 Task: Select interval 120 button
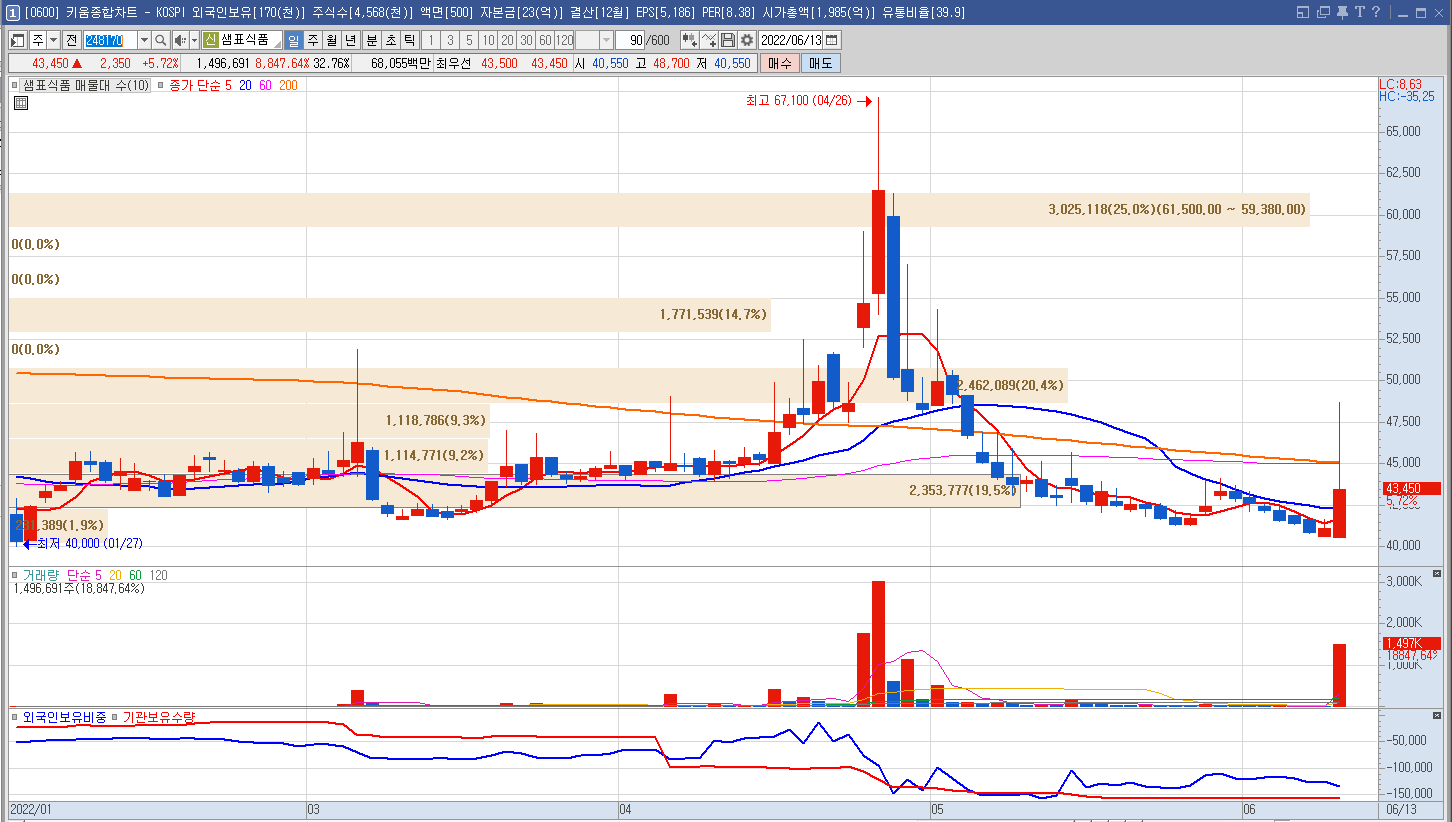pos(565,40)
